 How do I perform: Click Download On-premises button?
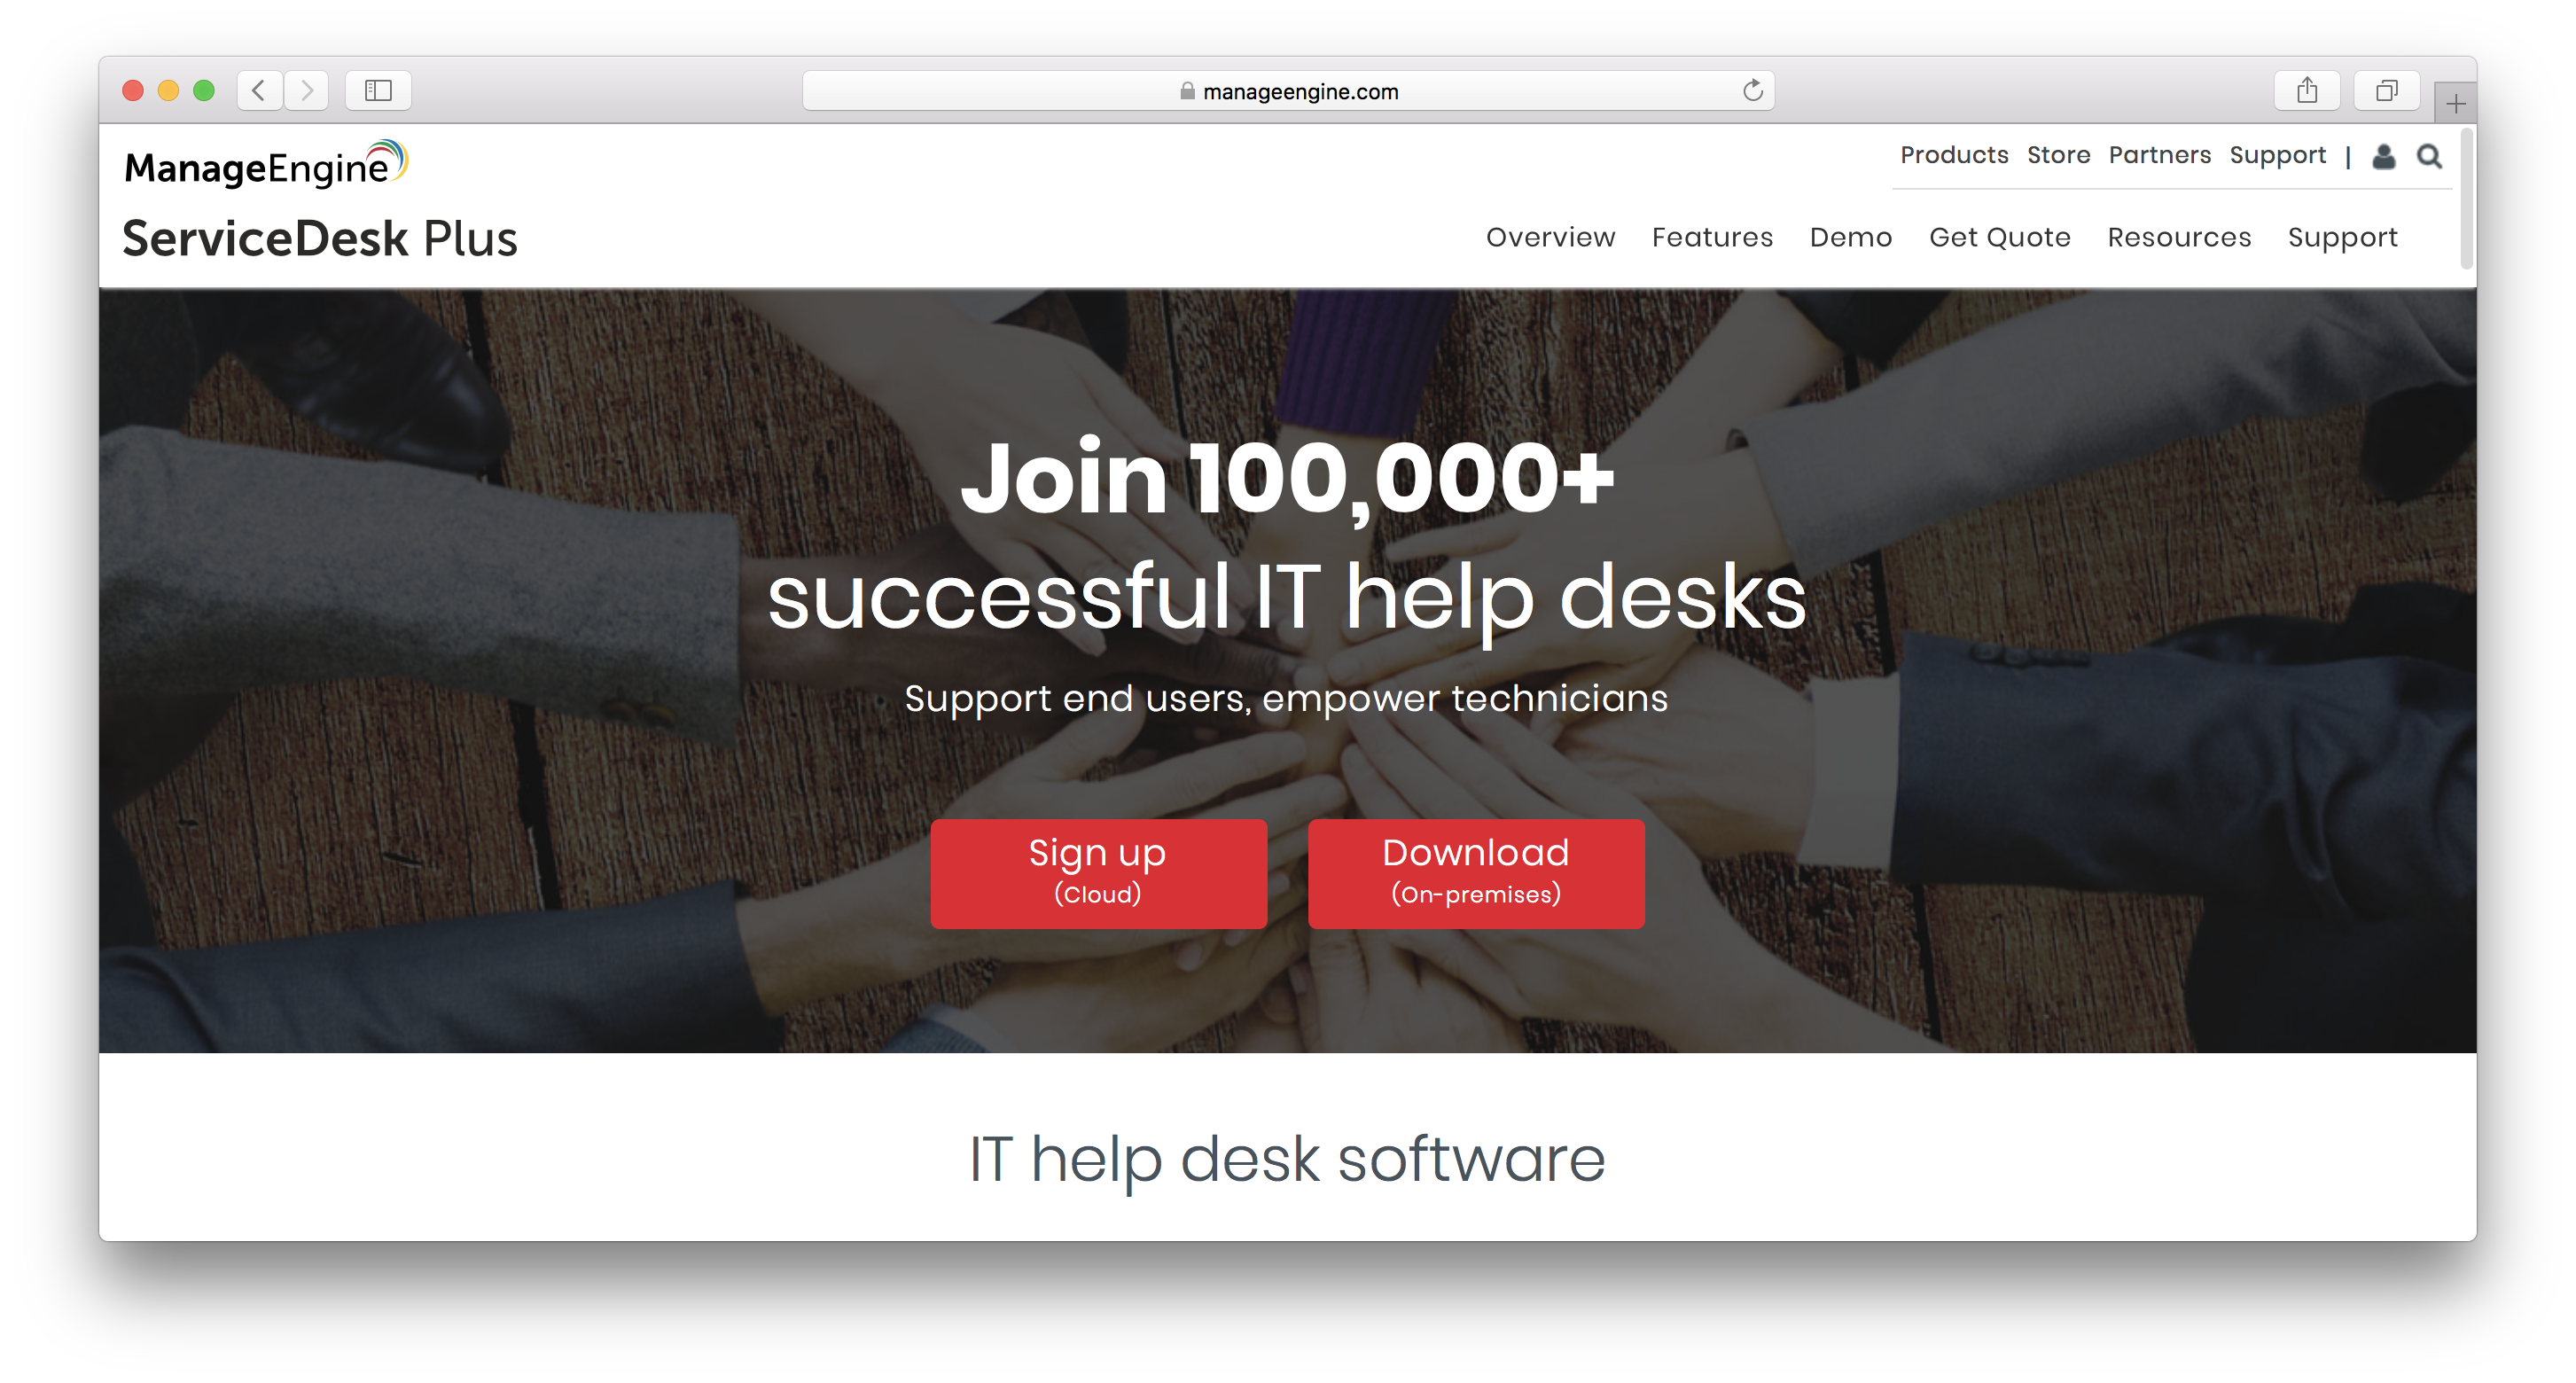tap(1473, 871)
